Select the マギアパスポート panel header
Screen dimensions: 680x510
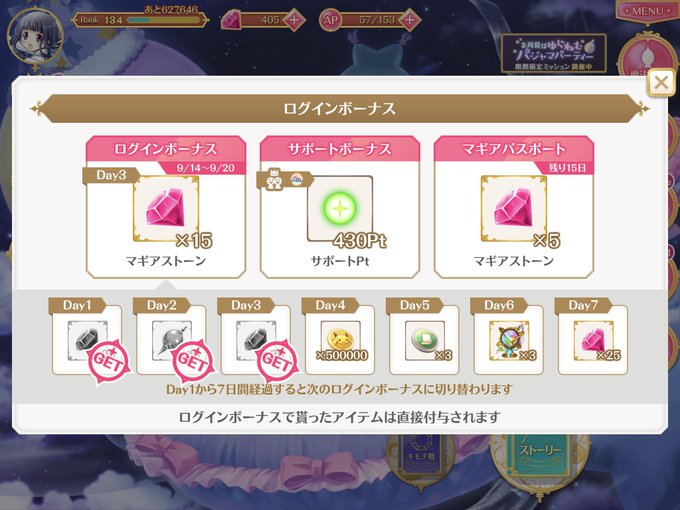tap(514, 149)
